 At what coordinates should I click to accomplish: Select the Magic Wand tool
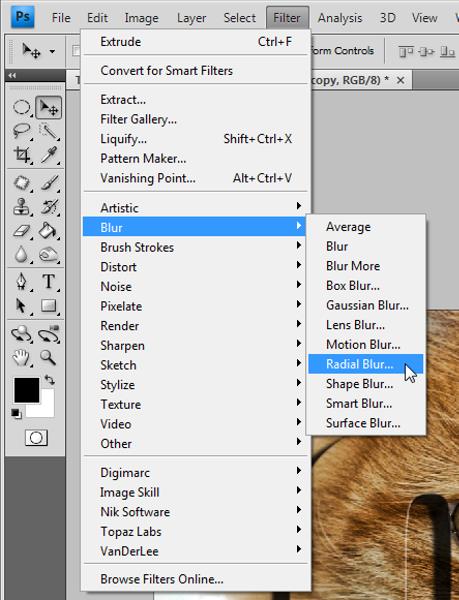pyautogui.click(x=49, y=131)
